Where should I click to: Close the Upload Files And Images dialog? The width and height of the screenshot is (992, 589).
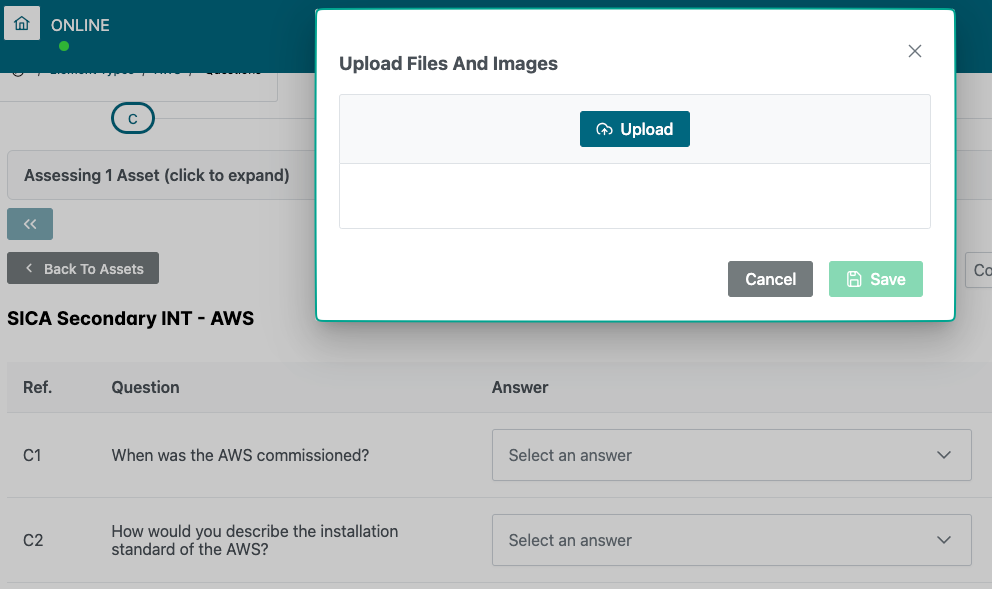point(914,51)
